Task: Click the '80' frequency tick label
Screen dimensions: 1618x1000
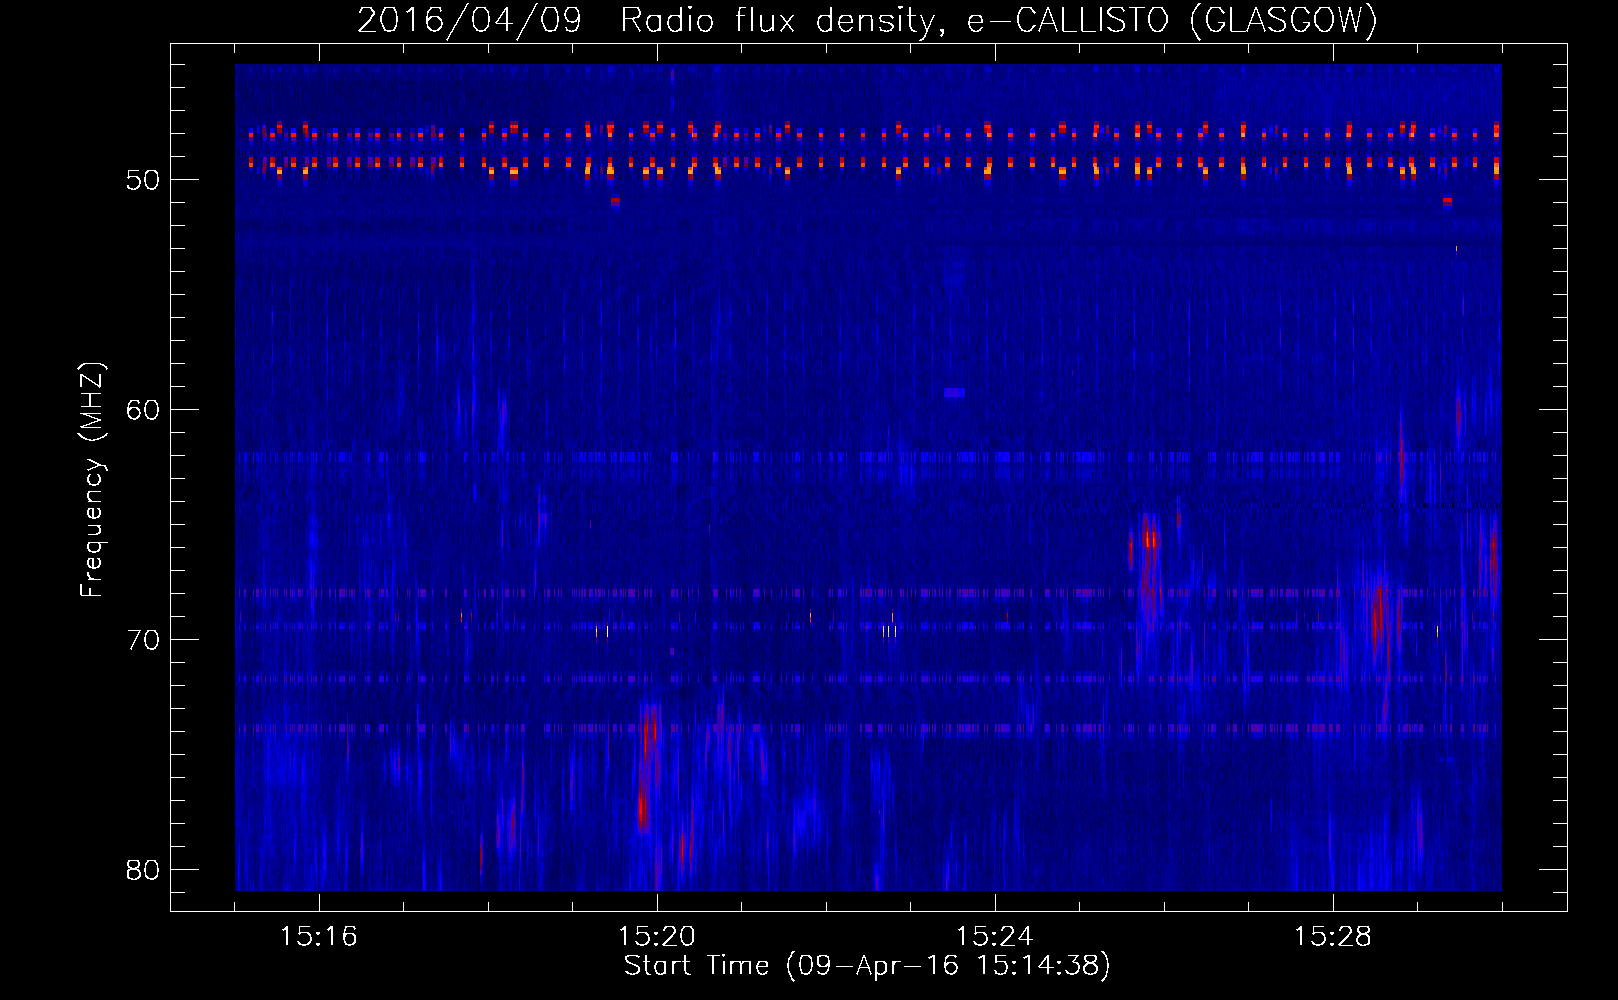Action: click(143, 870)
